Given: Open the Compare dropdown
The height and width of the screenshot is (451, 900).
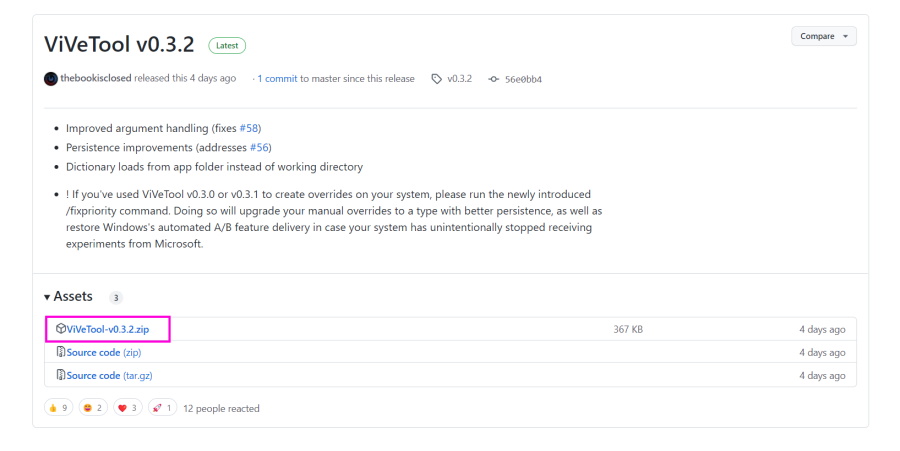Looking at the screenshot, I should coord(823,36).
